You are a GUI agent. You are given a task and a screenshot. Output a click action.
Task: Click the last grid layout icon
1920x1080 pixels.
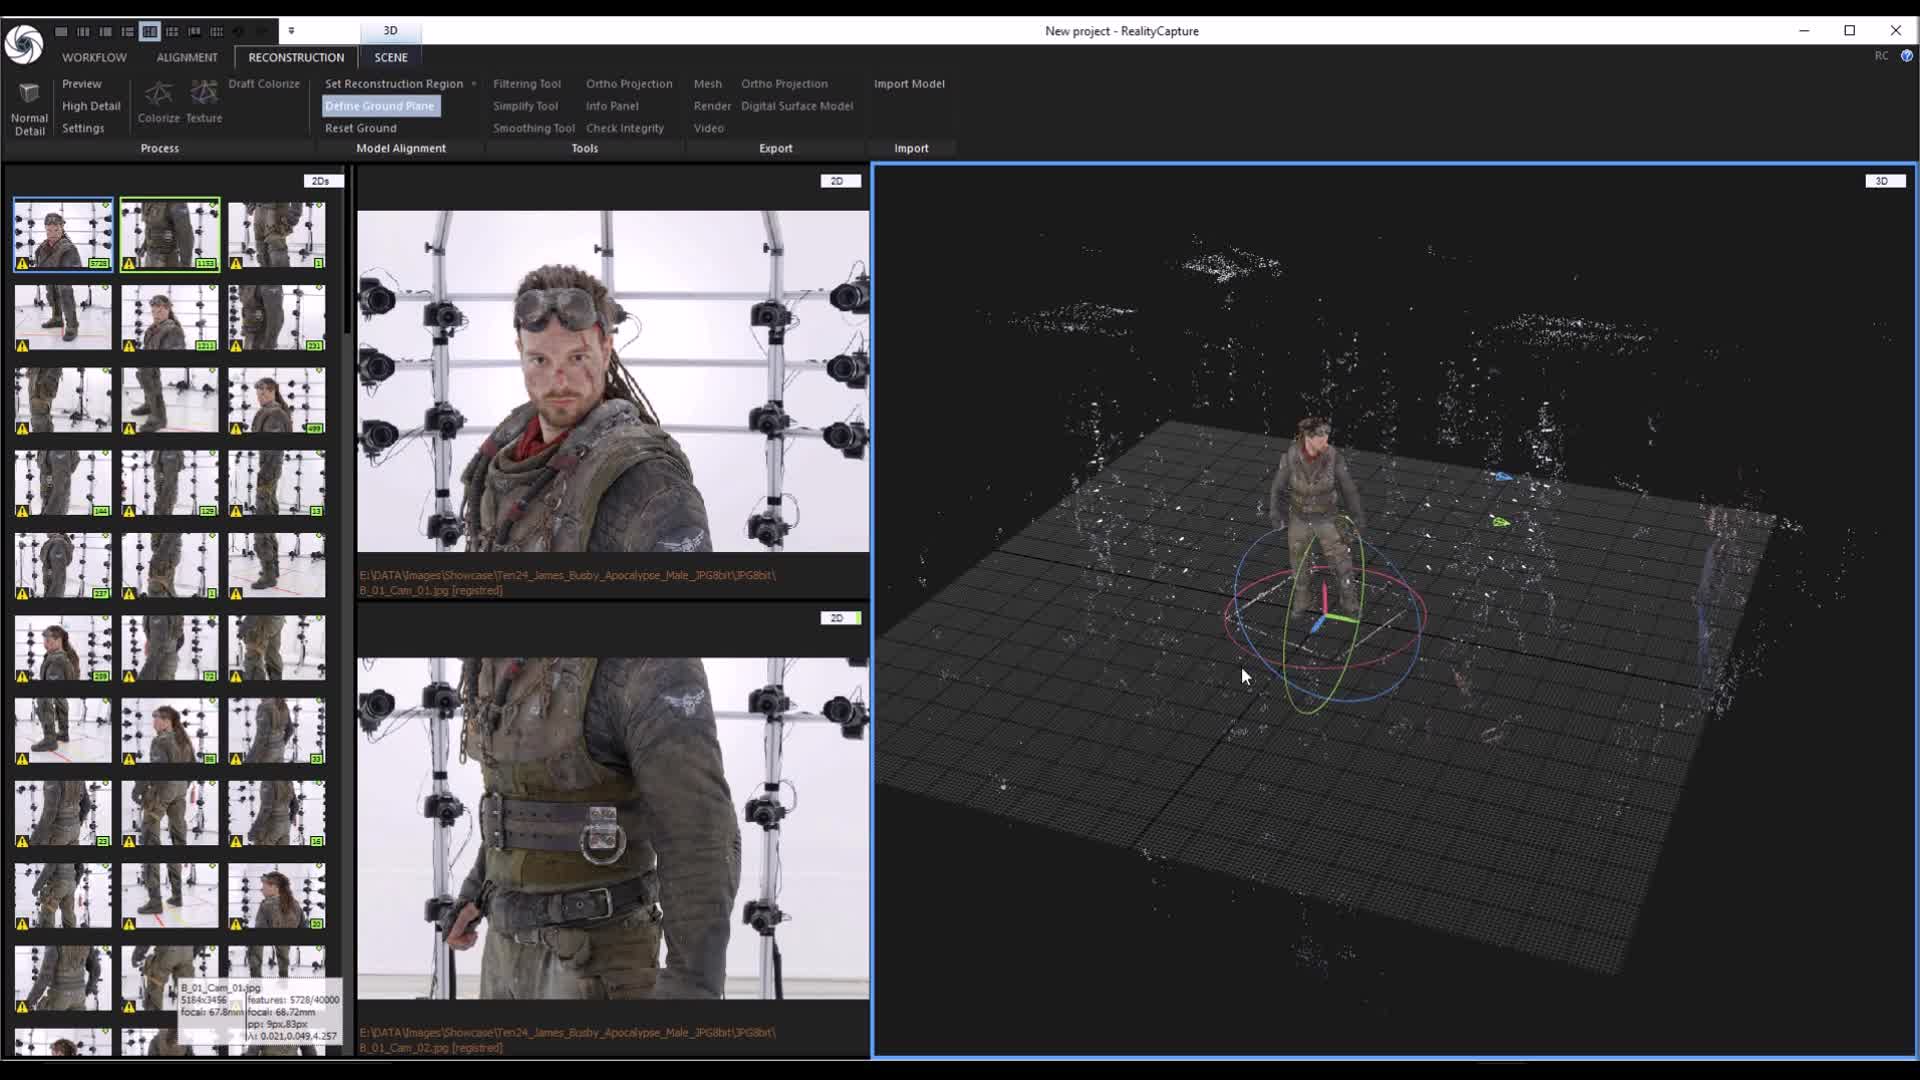point(216,32)
